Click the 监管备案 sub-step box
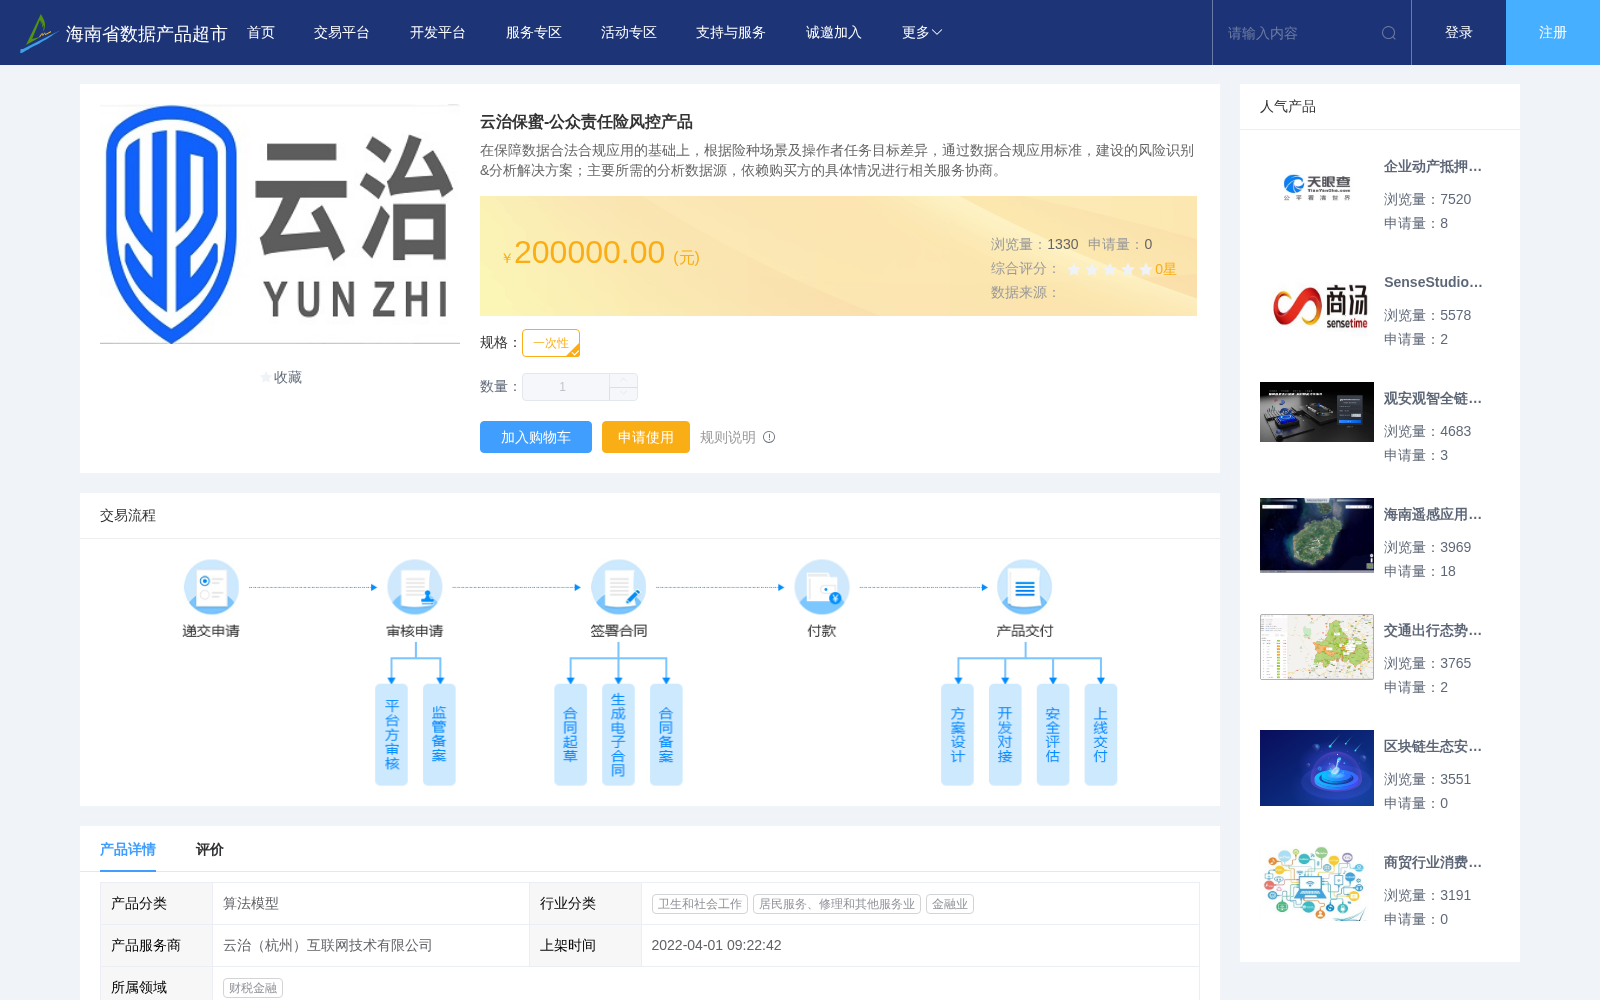Image resolution: width=1600 pixels, height=1000 pixels. [x=439, y=735]
